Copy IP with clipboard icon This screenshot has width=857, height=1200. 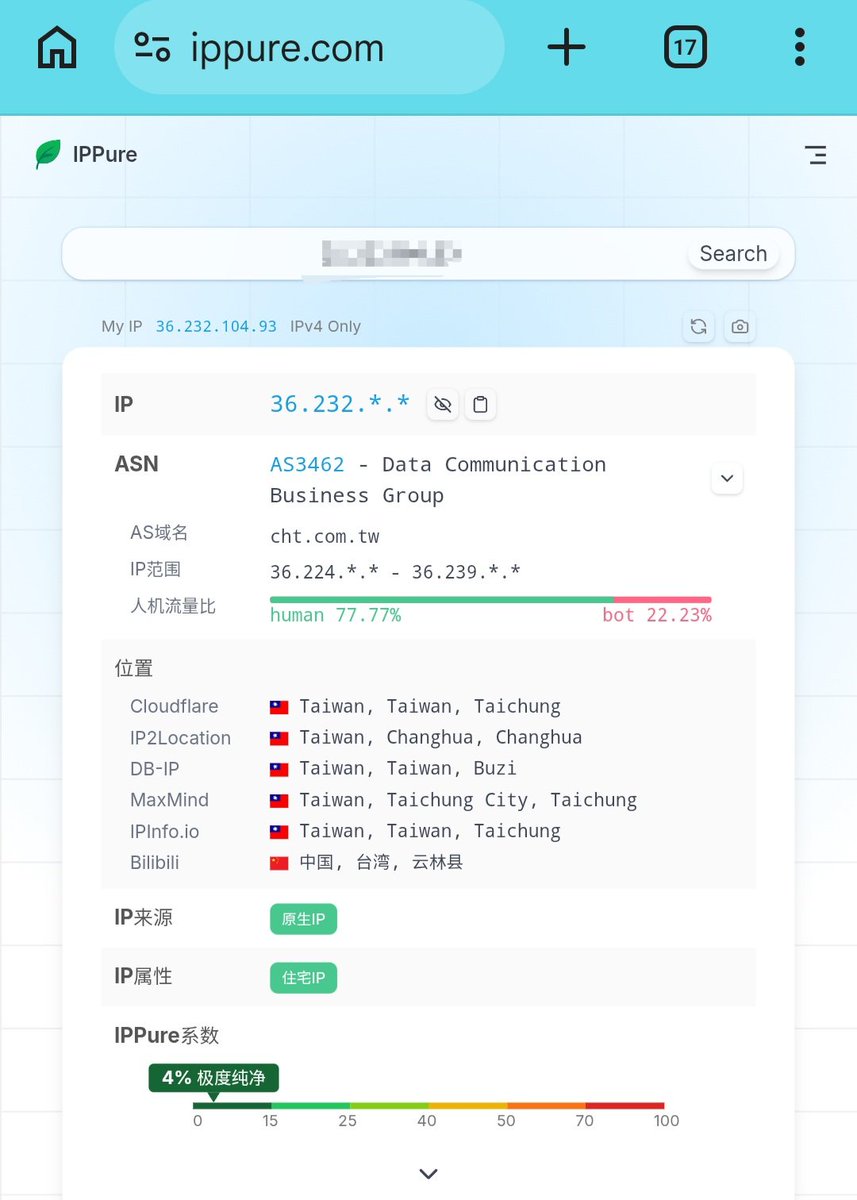tap(481, 404)
